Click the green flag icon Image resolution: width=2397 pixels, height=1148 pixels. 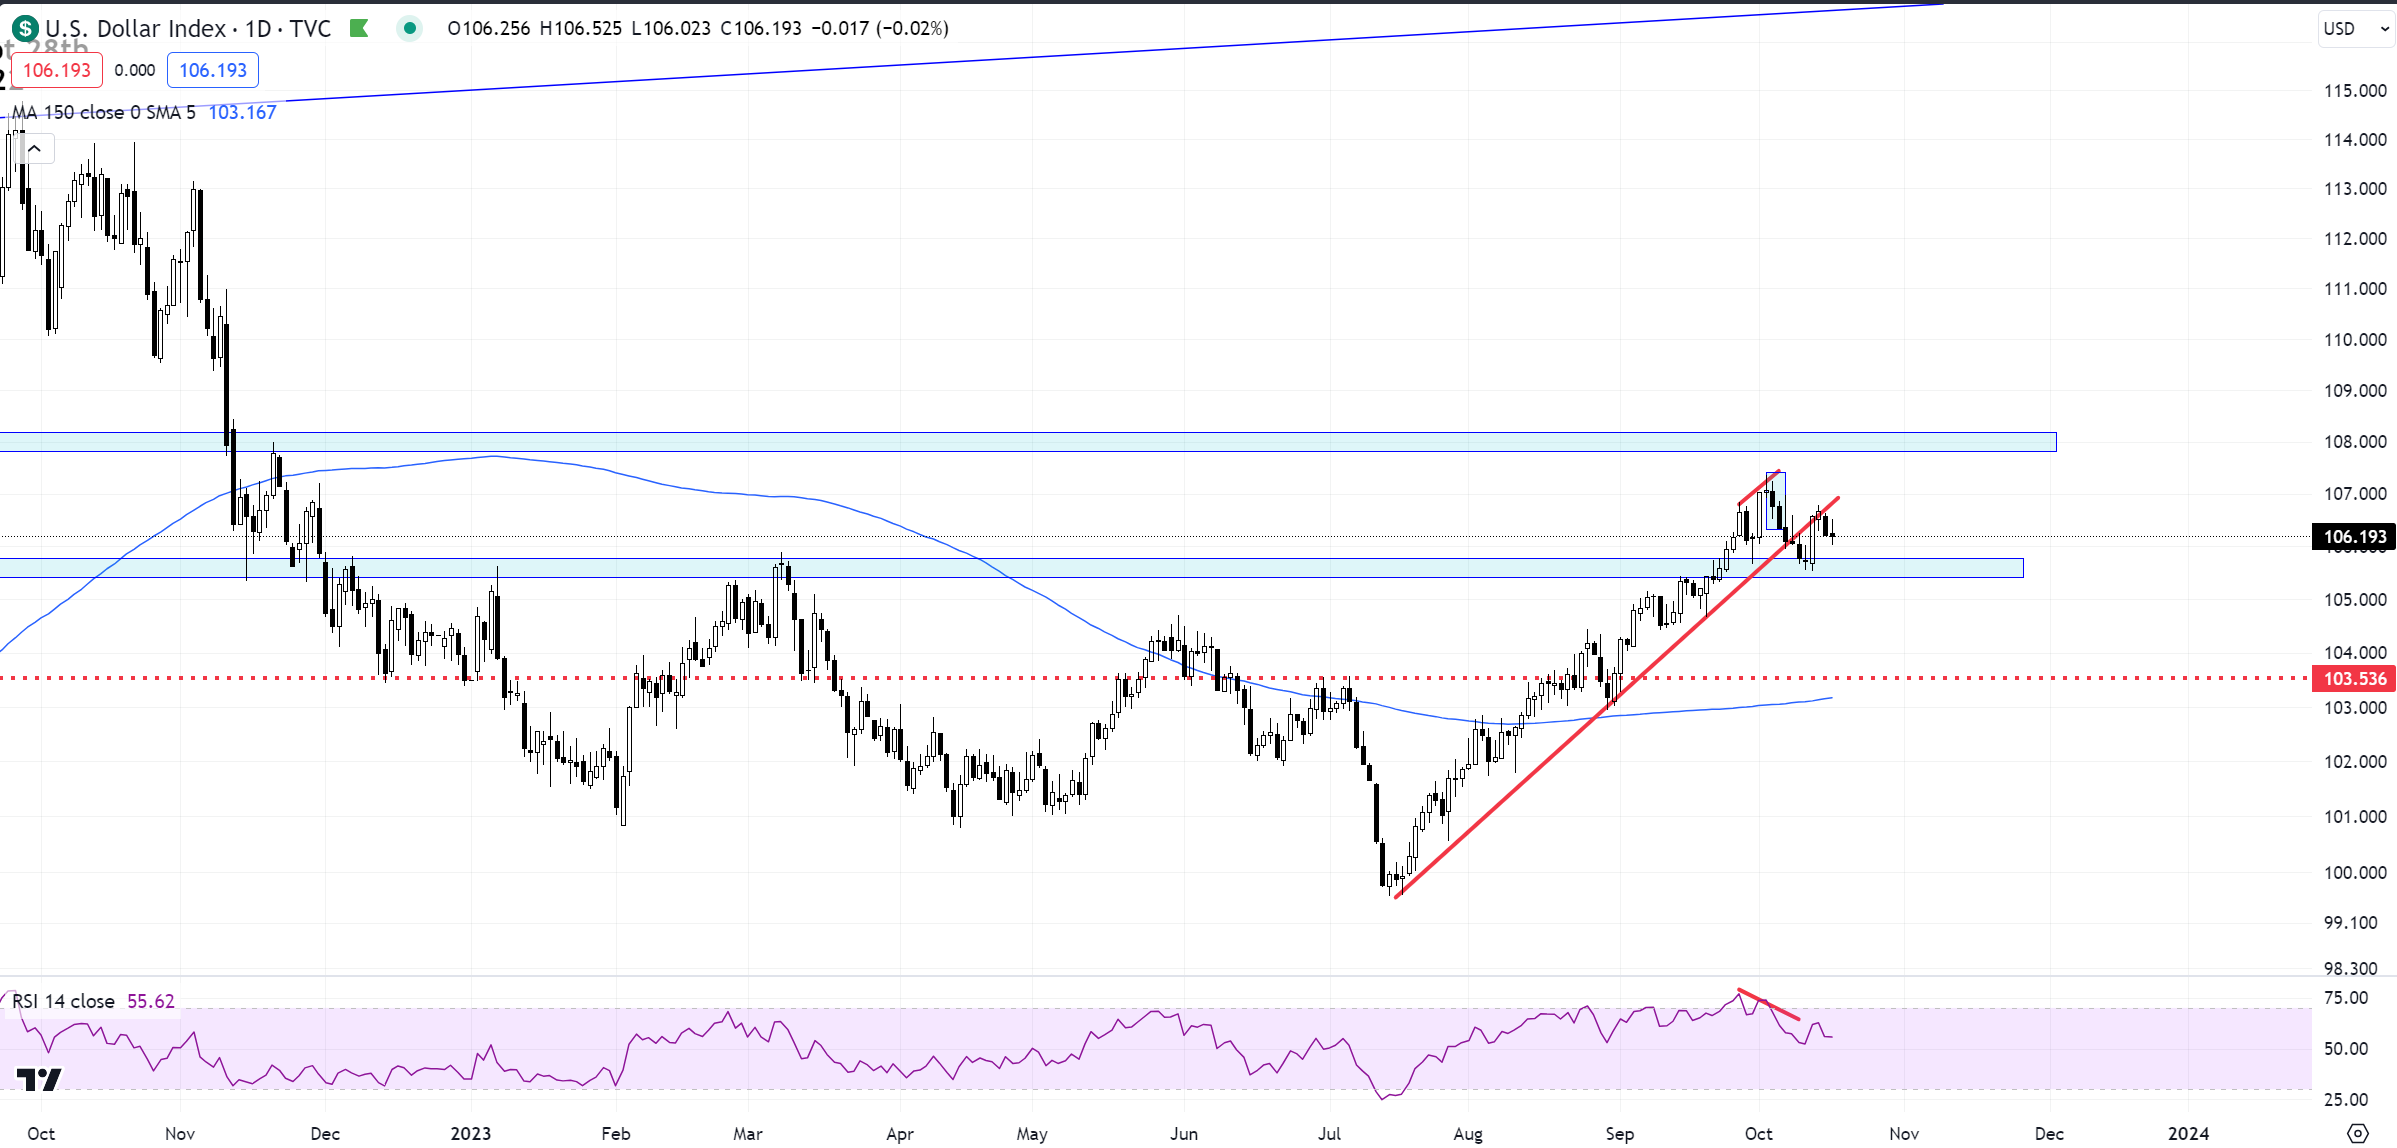point(359,29)
